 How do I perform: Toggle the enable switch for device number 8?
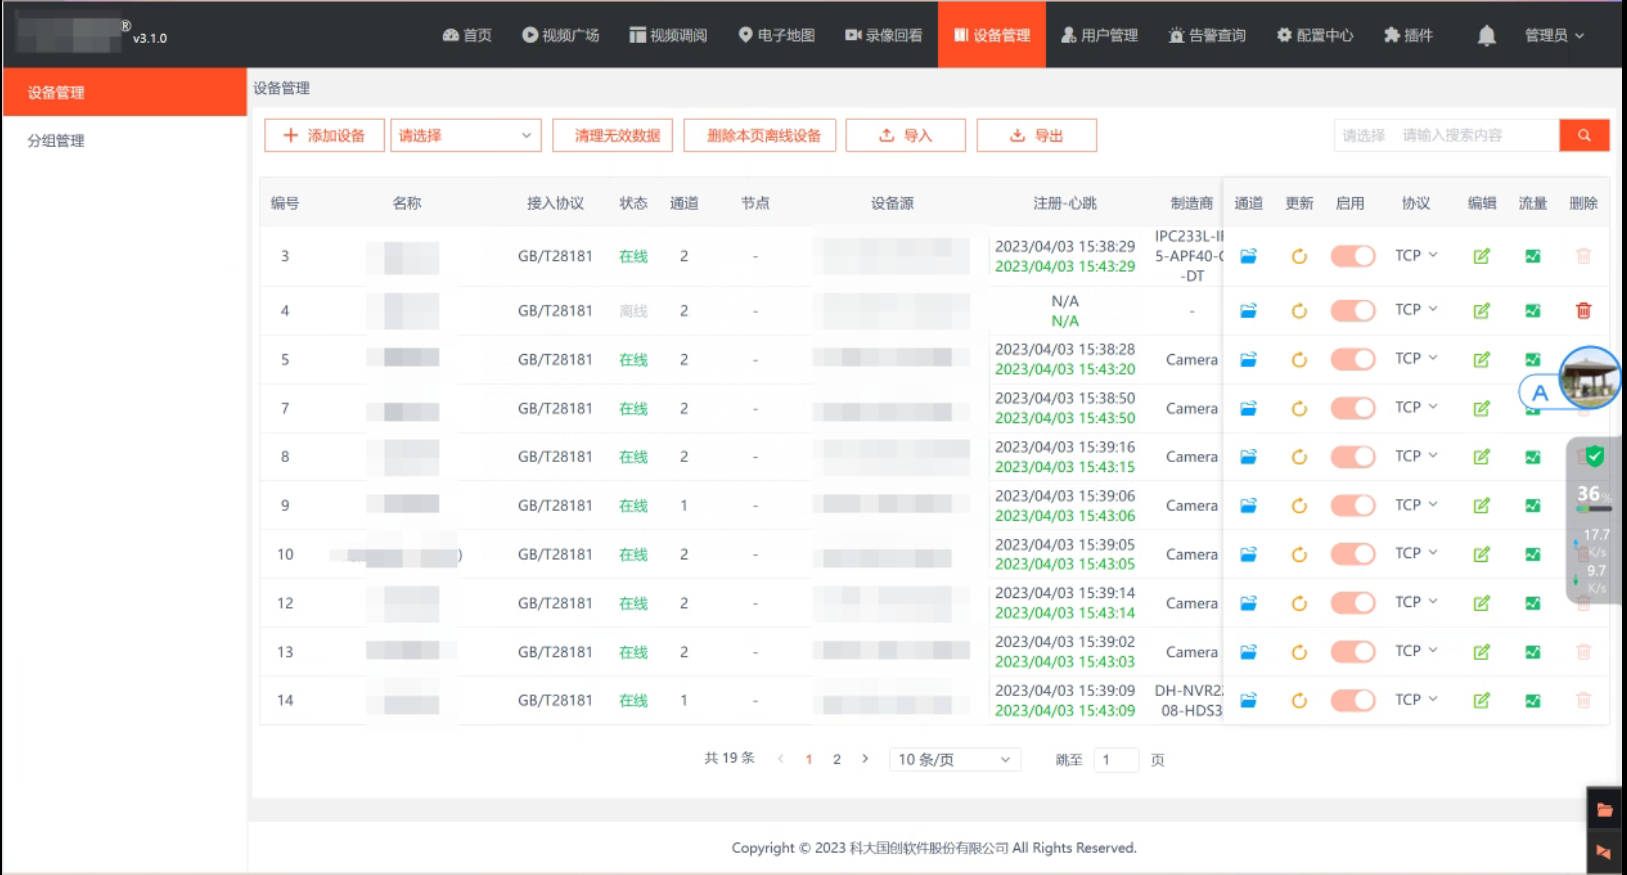coord(1352,457)
